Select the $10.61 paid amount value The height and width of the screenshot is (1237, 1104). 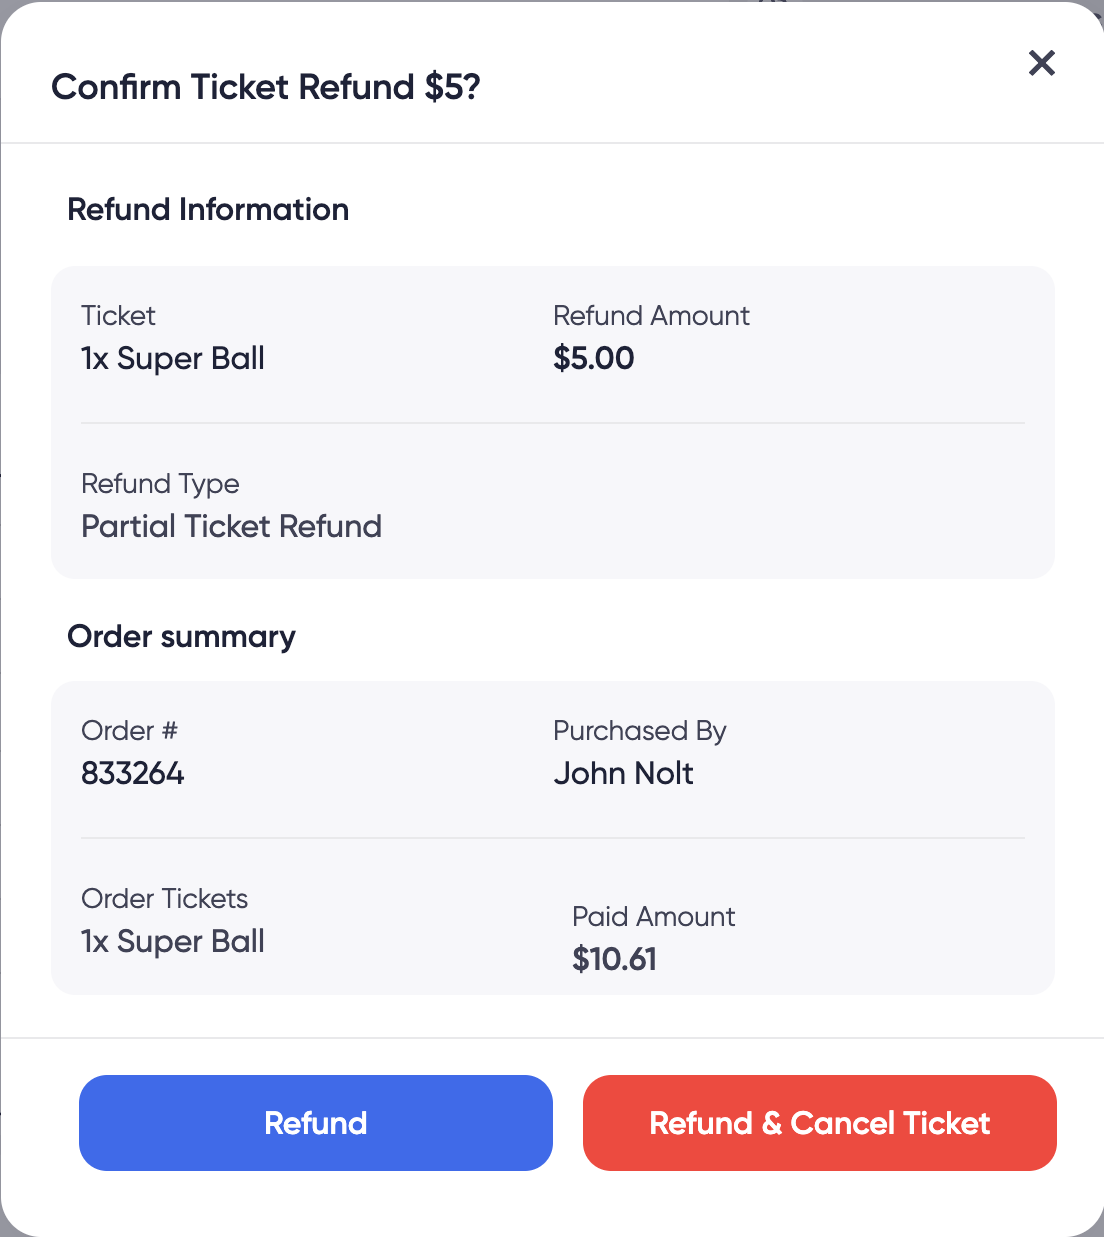click(x=614, y=959)
